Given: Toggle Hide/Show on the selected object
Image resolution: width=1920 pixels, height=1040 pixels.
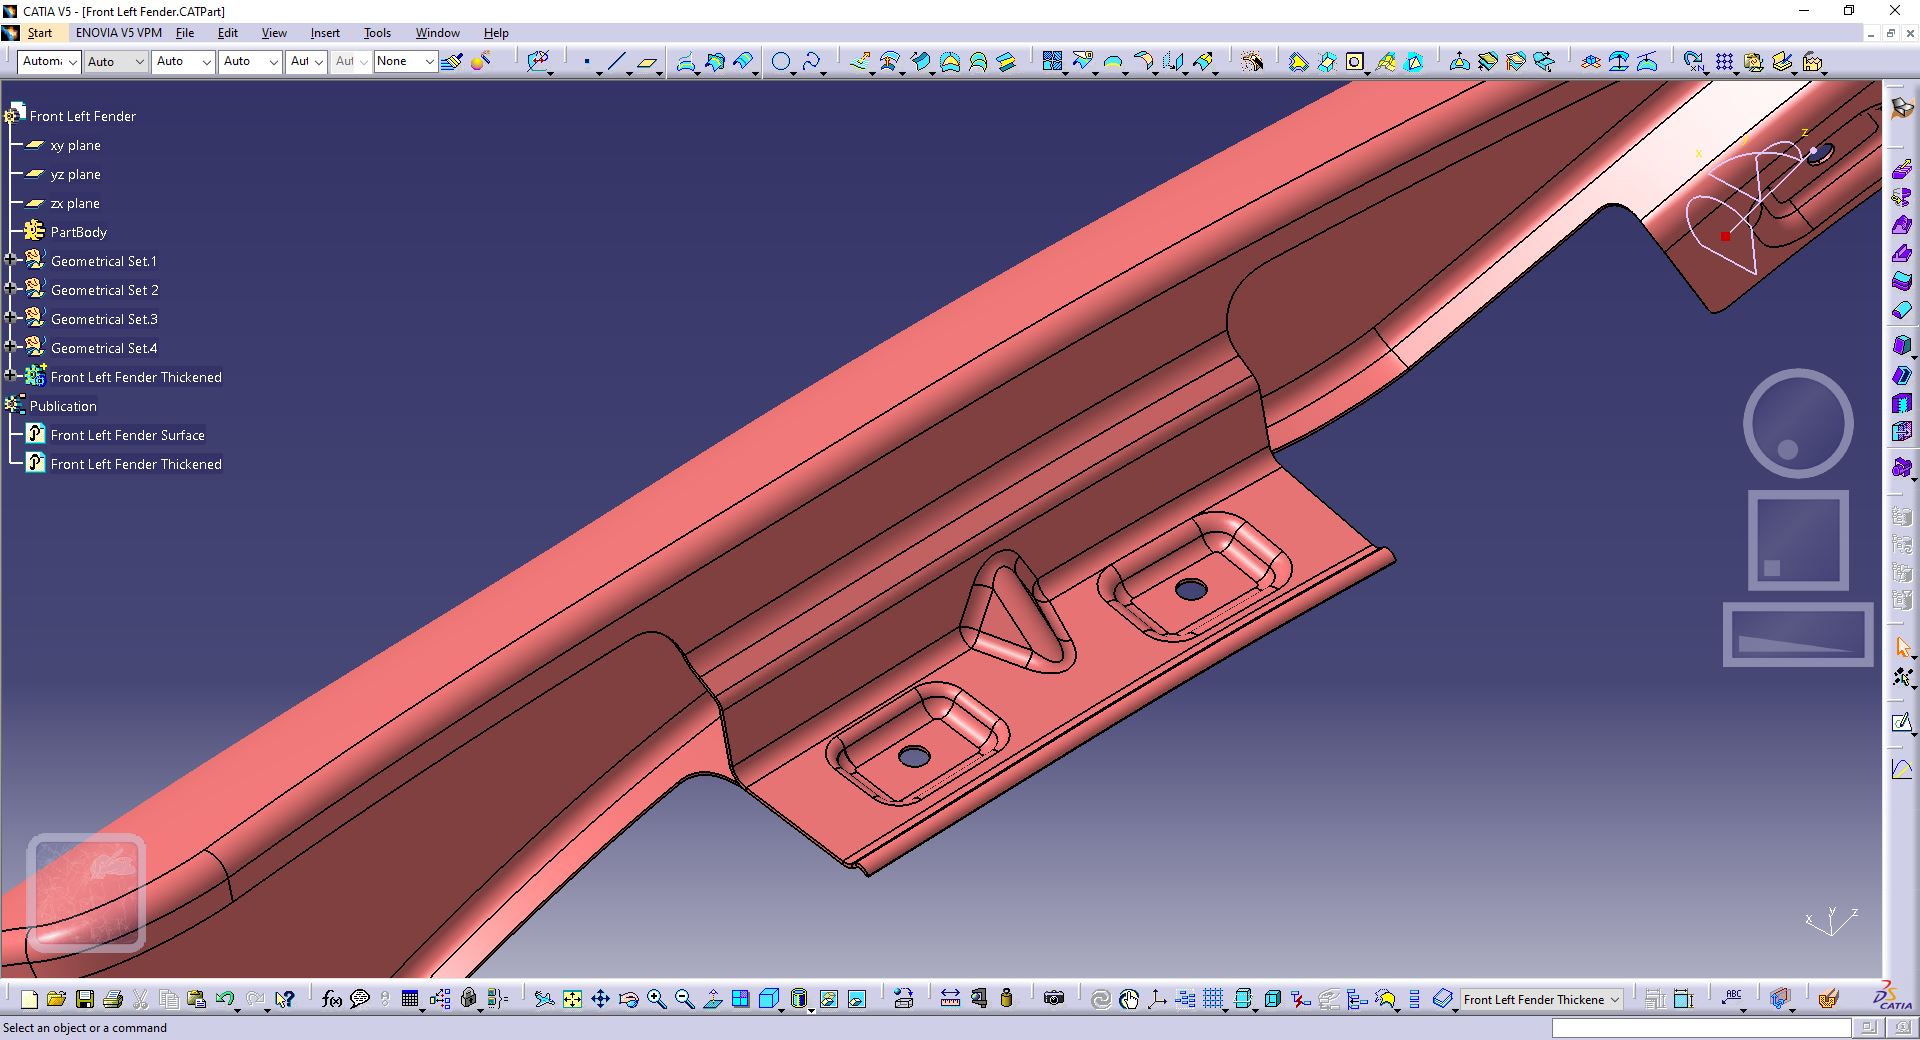Looking at the screenshot, I should pyautogui.click(x=829, y=999).
